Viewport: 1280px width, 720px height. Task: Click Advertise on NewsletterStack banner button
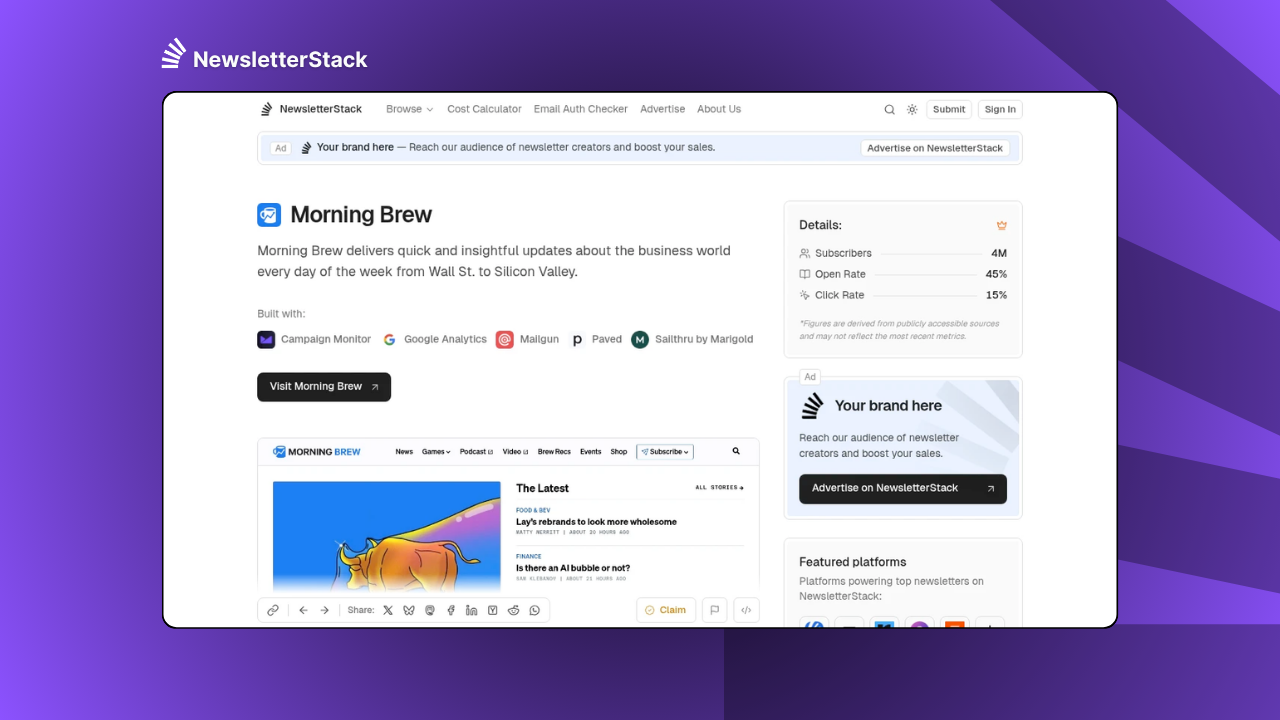(935, 147)
